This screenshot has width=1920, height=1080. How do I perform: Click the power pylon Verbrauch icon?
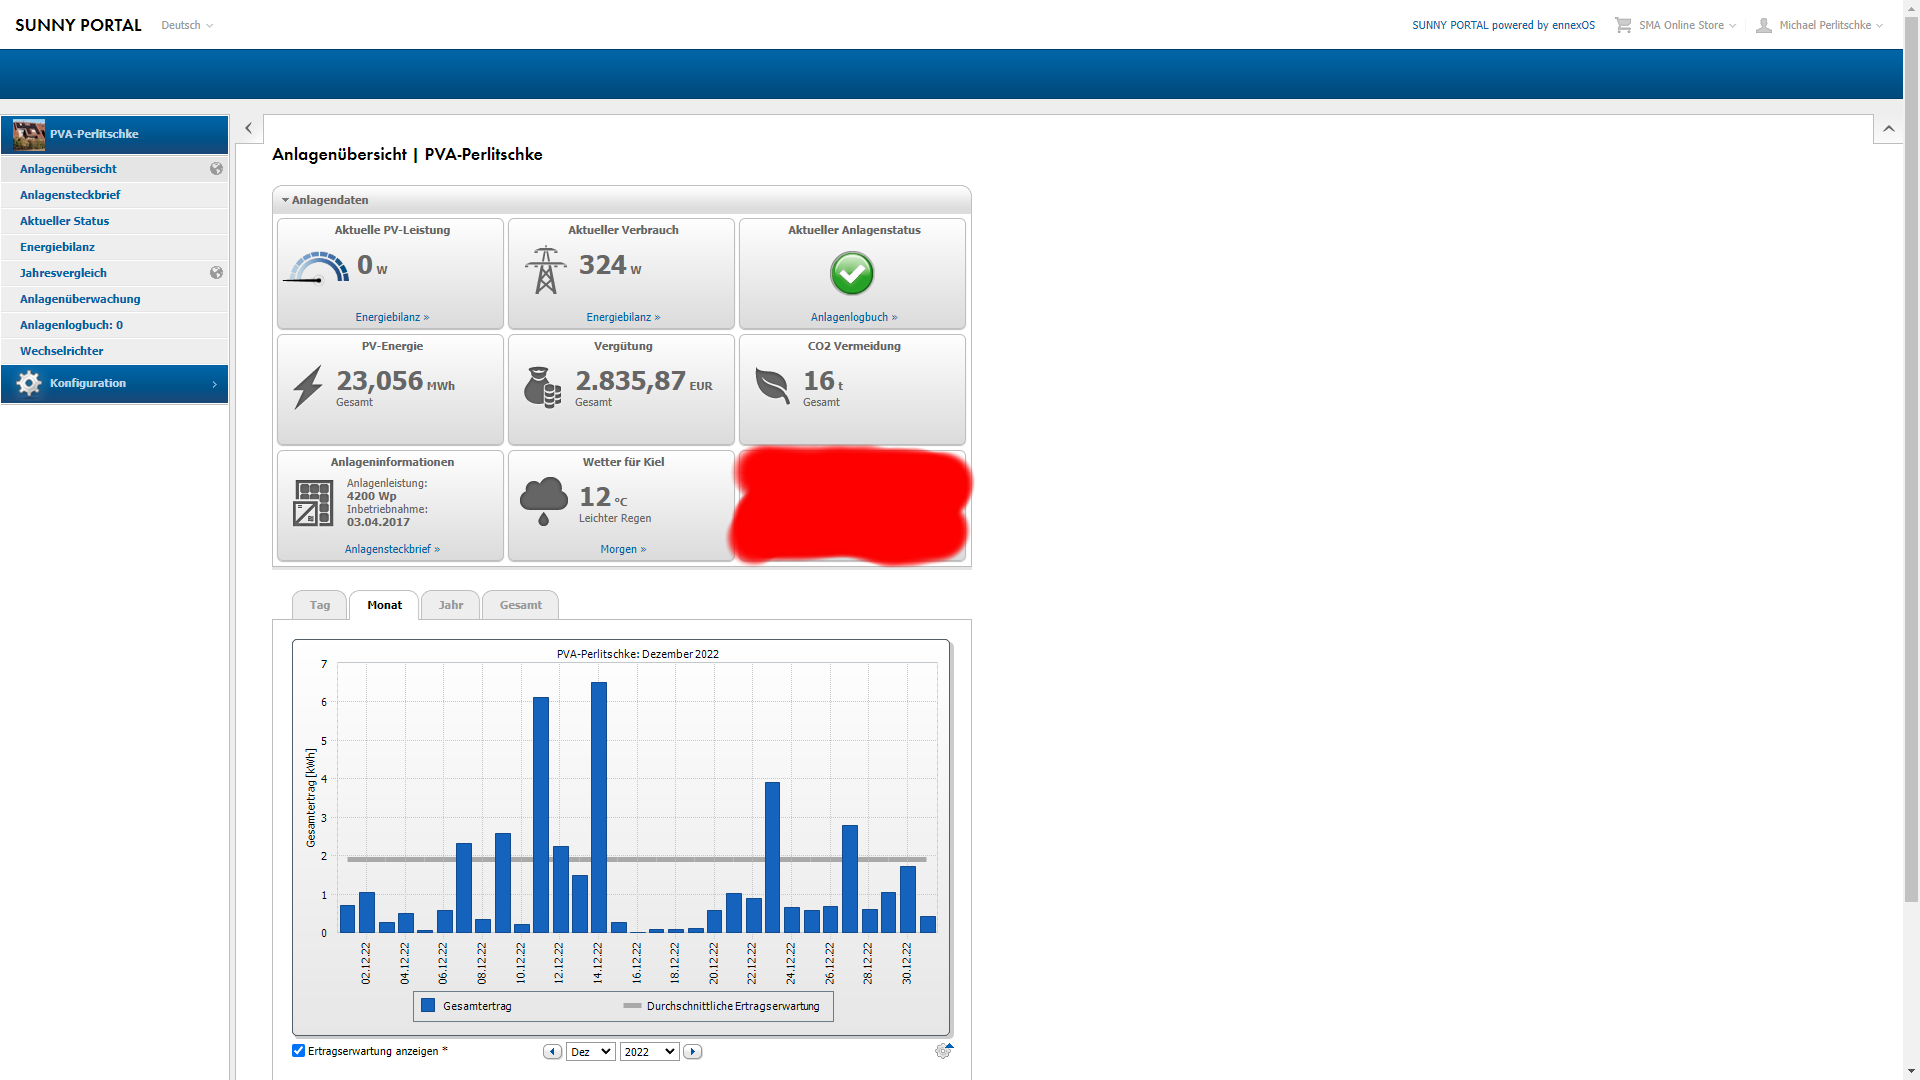tap(545, 270)
